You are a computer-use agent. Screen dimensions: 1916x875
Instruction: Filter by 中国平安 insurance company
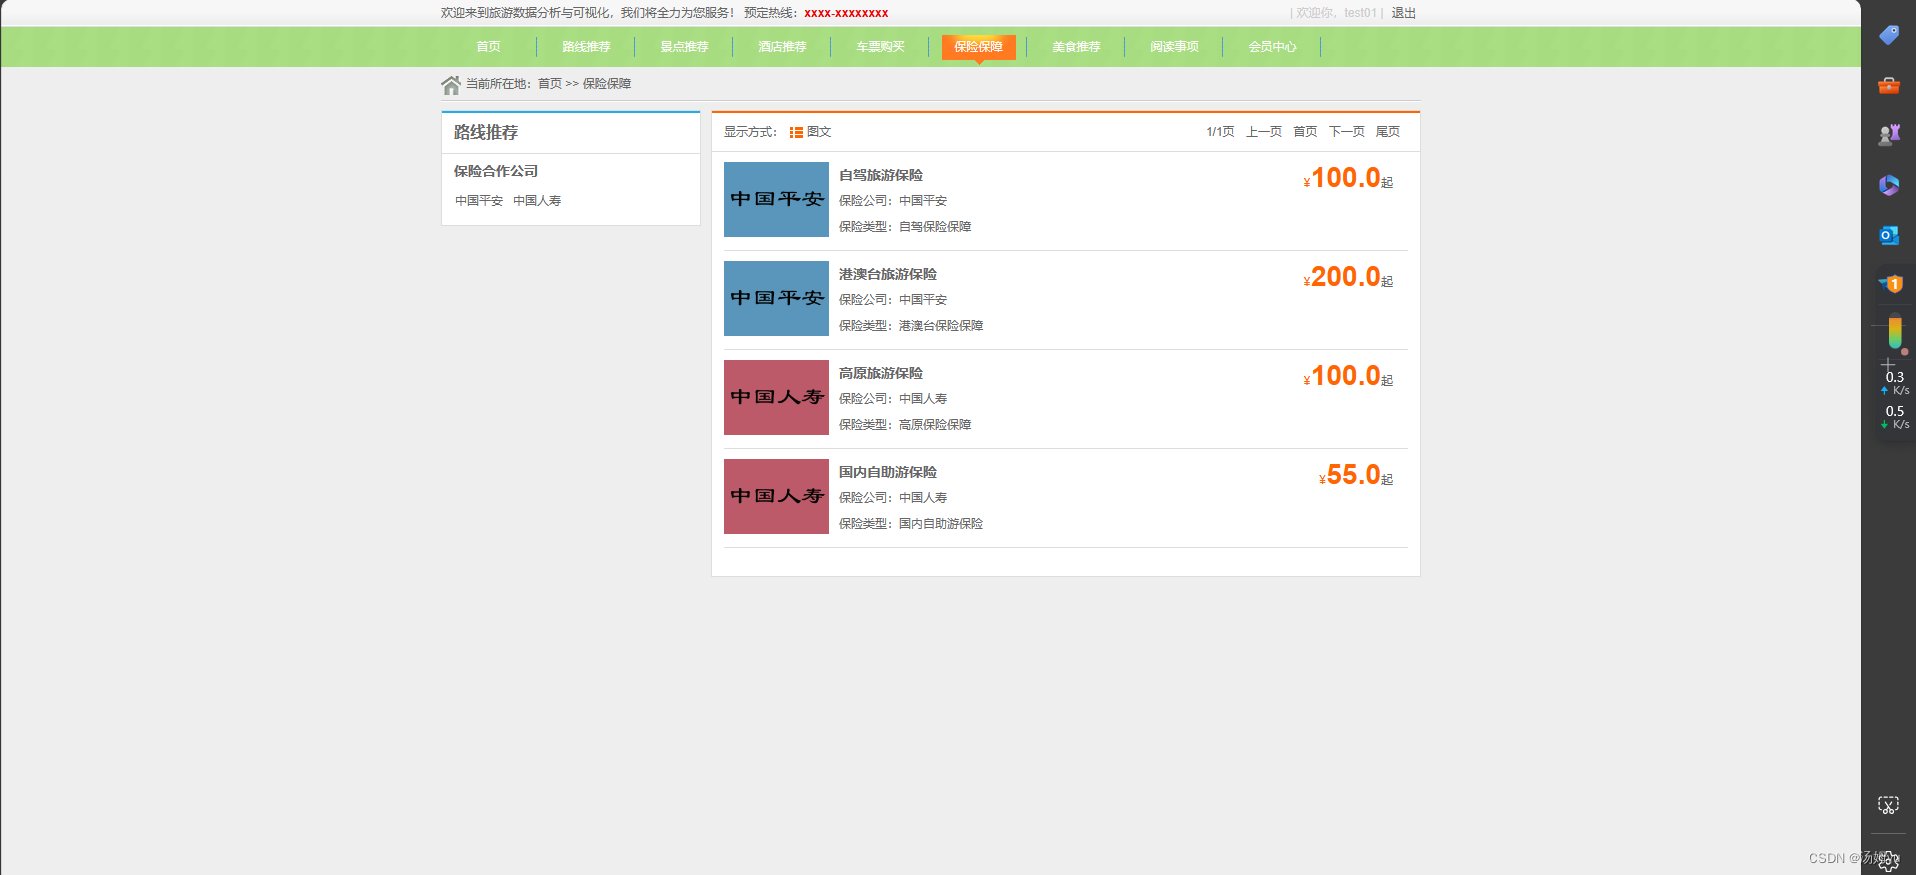coord(479,201)
